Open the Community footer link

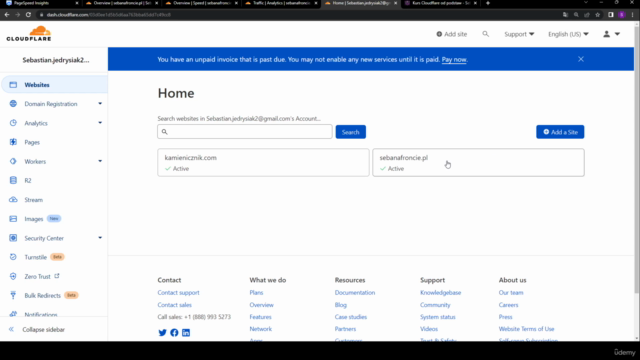(435, 305)
